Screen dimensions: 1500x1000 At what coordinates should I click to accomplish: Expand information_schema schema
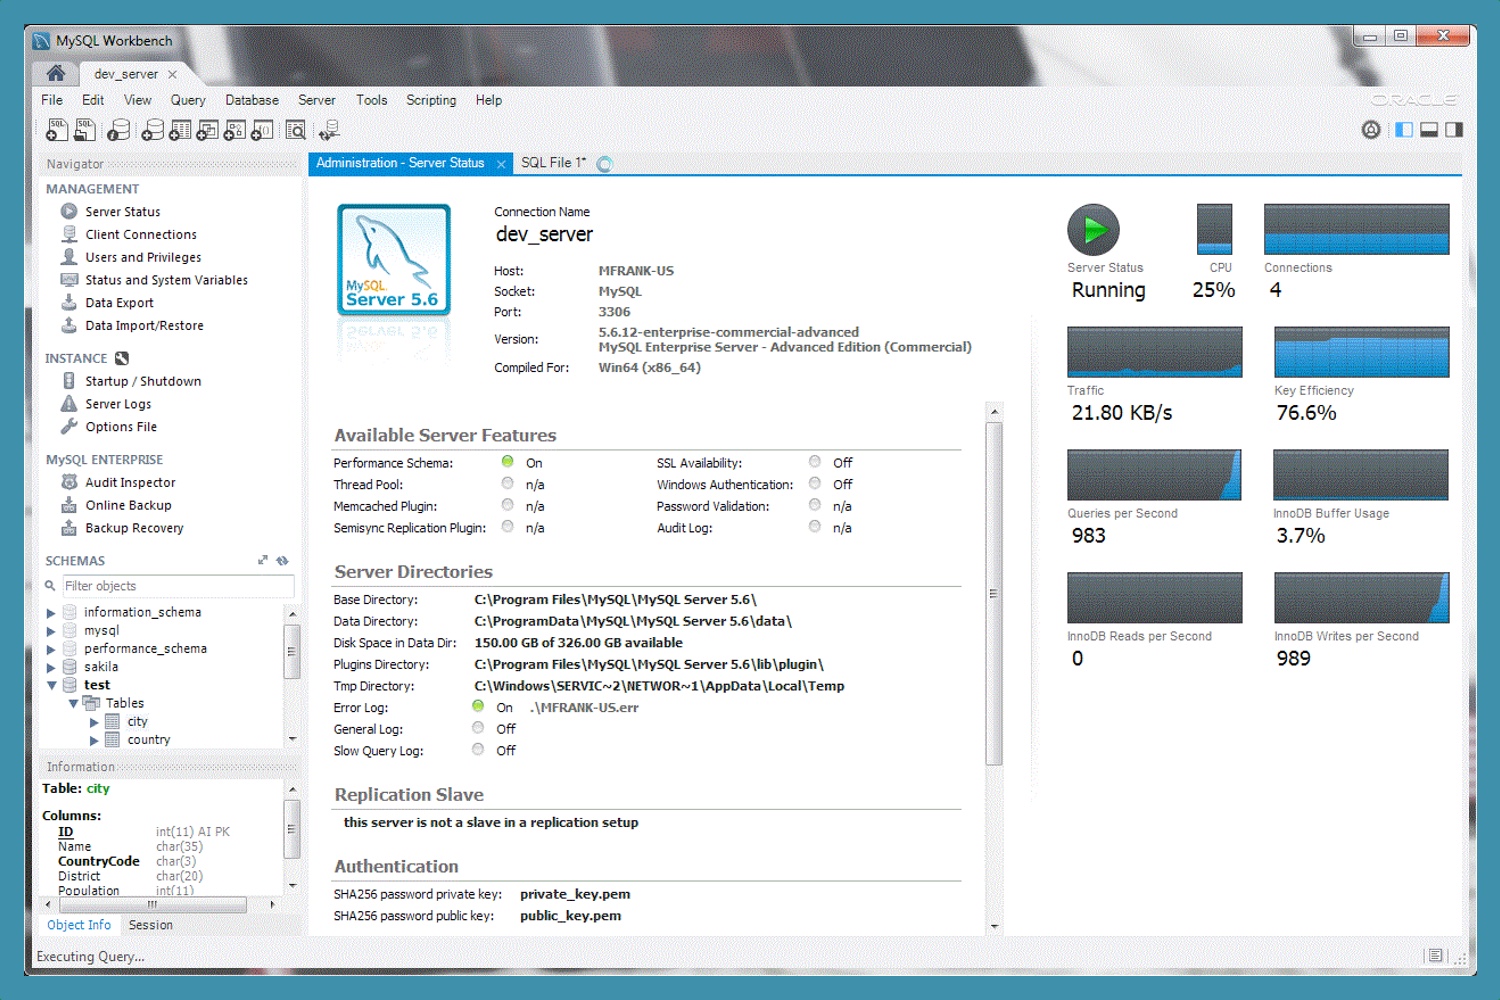[x=51, y=612]
